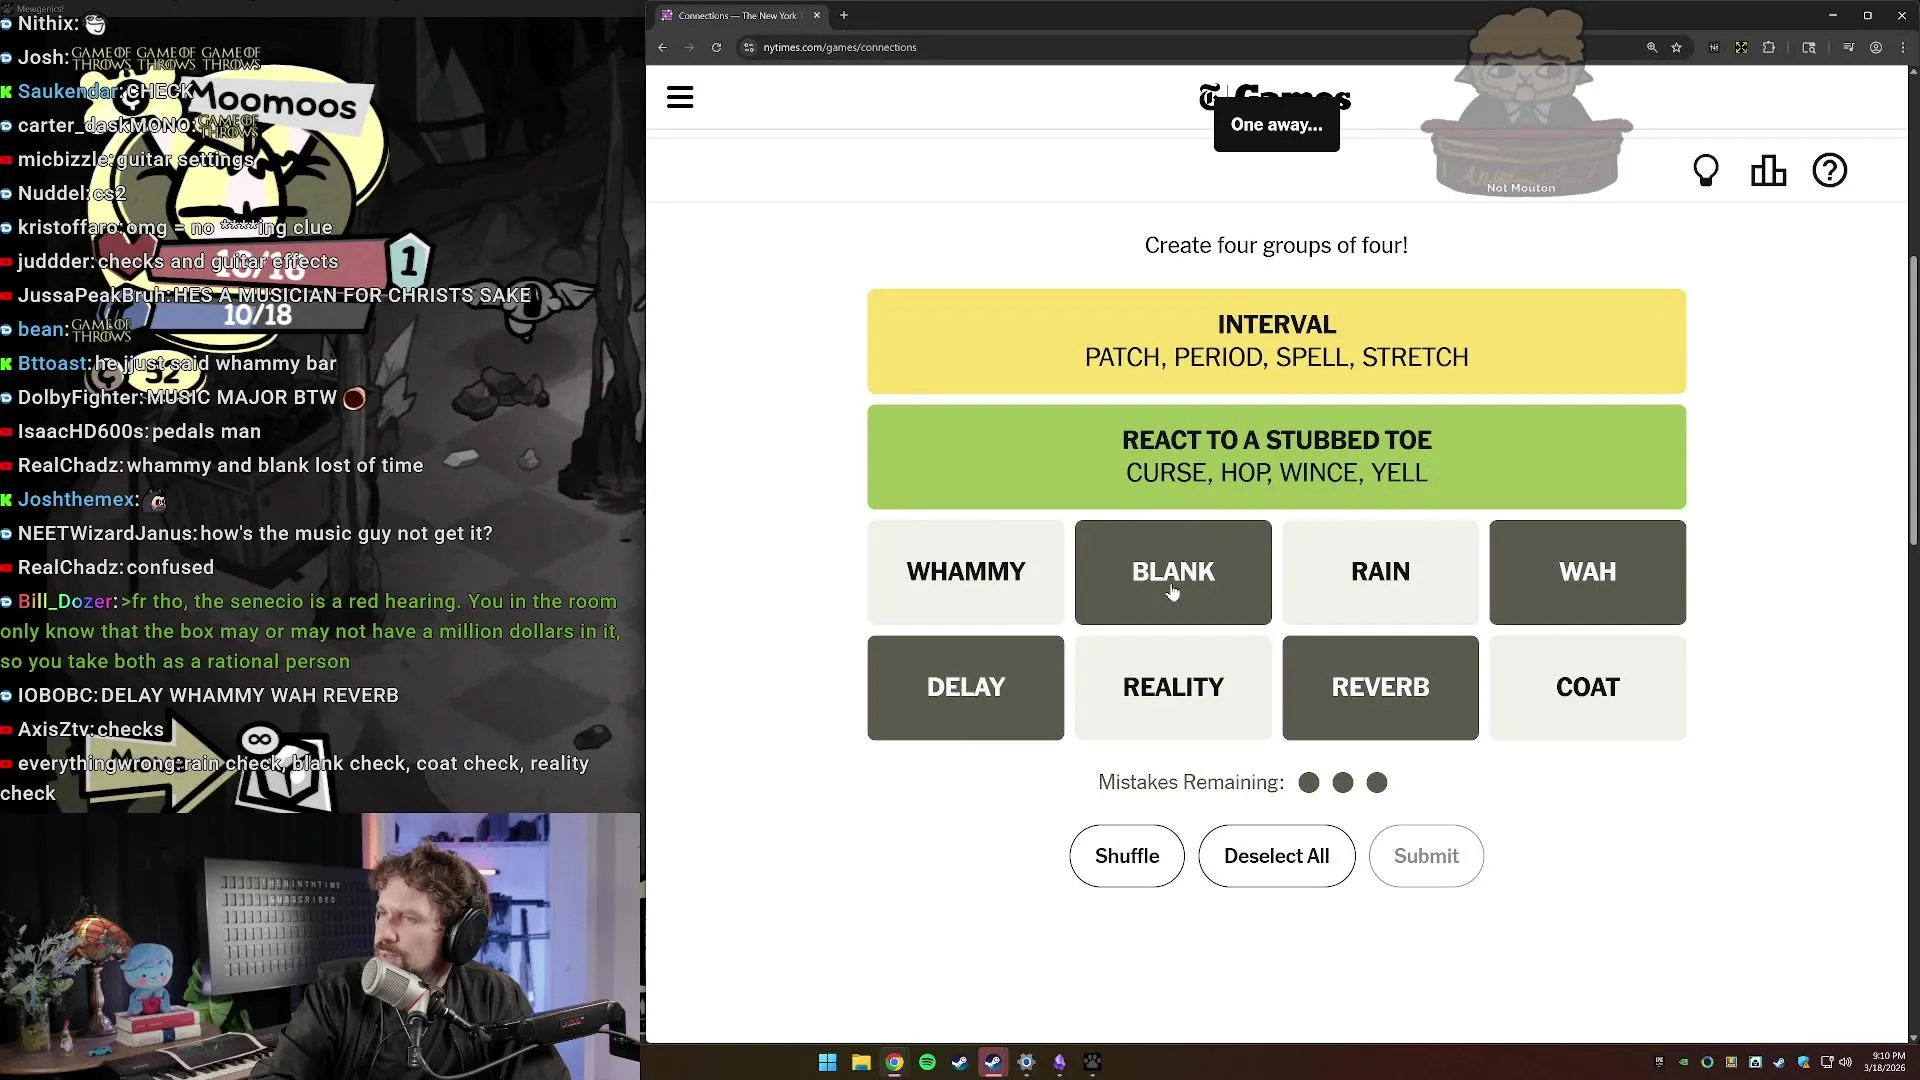Open the Windows Start menu
Viewport: 1920px width, 1080px height.
(x=827, y=1062)
